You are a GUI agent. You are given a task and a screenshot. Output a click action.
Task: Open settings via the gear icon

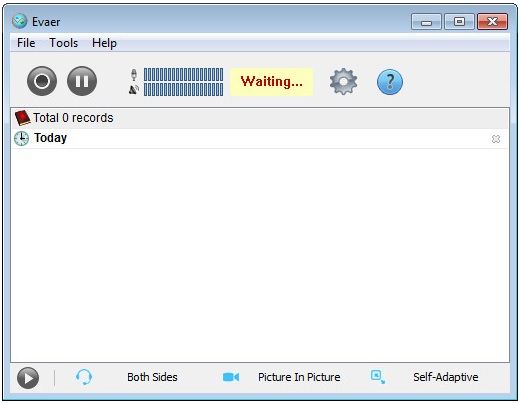[x=343, y=81]
